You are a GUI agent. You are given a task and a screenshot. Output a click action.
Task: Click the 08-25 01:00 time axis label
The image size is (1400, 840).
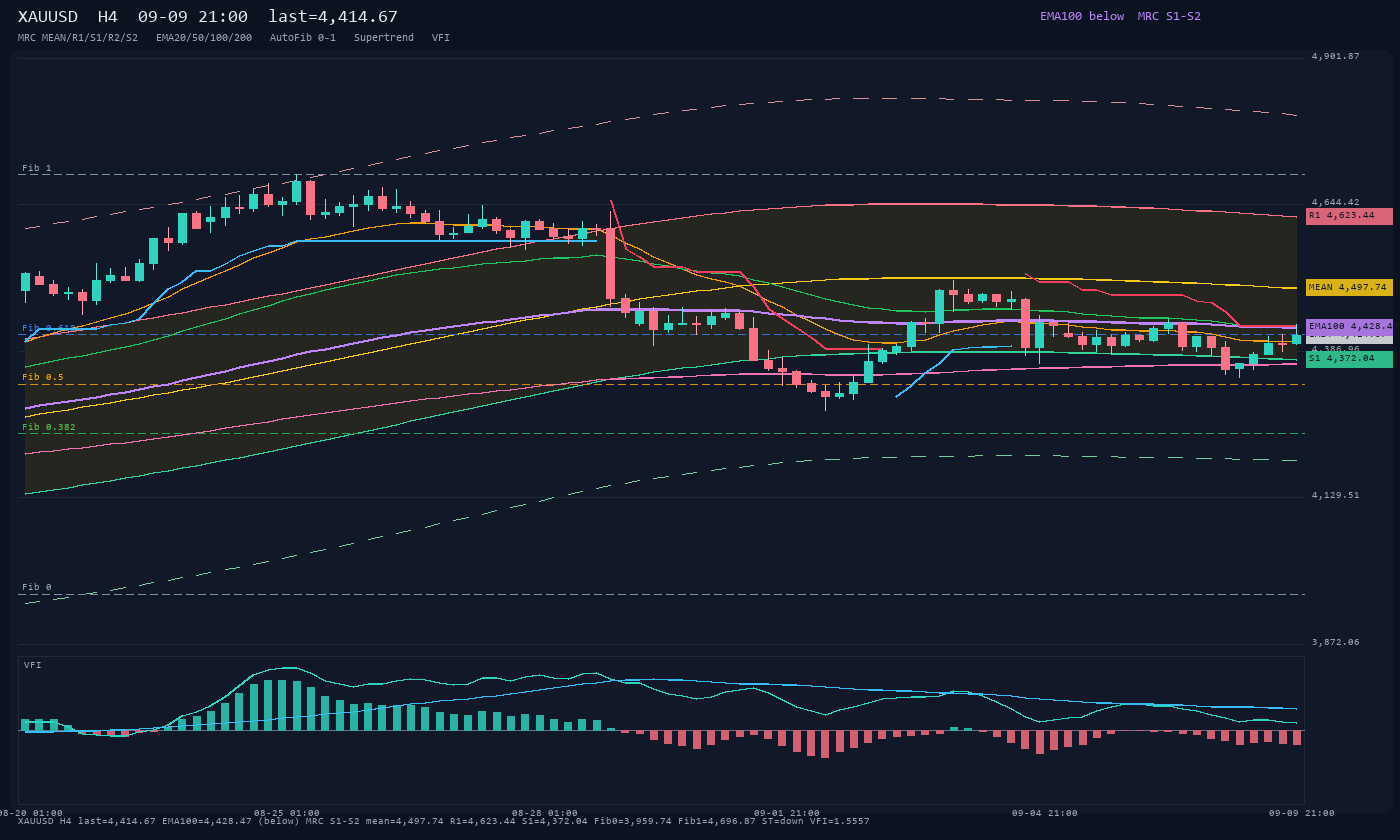[287, 813]
